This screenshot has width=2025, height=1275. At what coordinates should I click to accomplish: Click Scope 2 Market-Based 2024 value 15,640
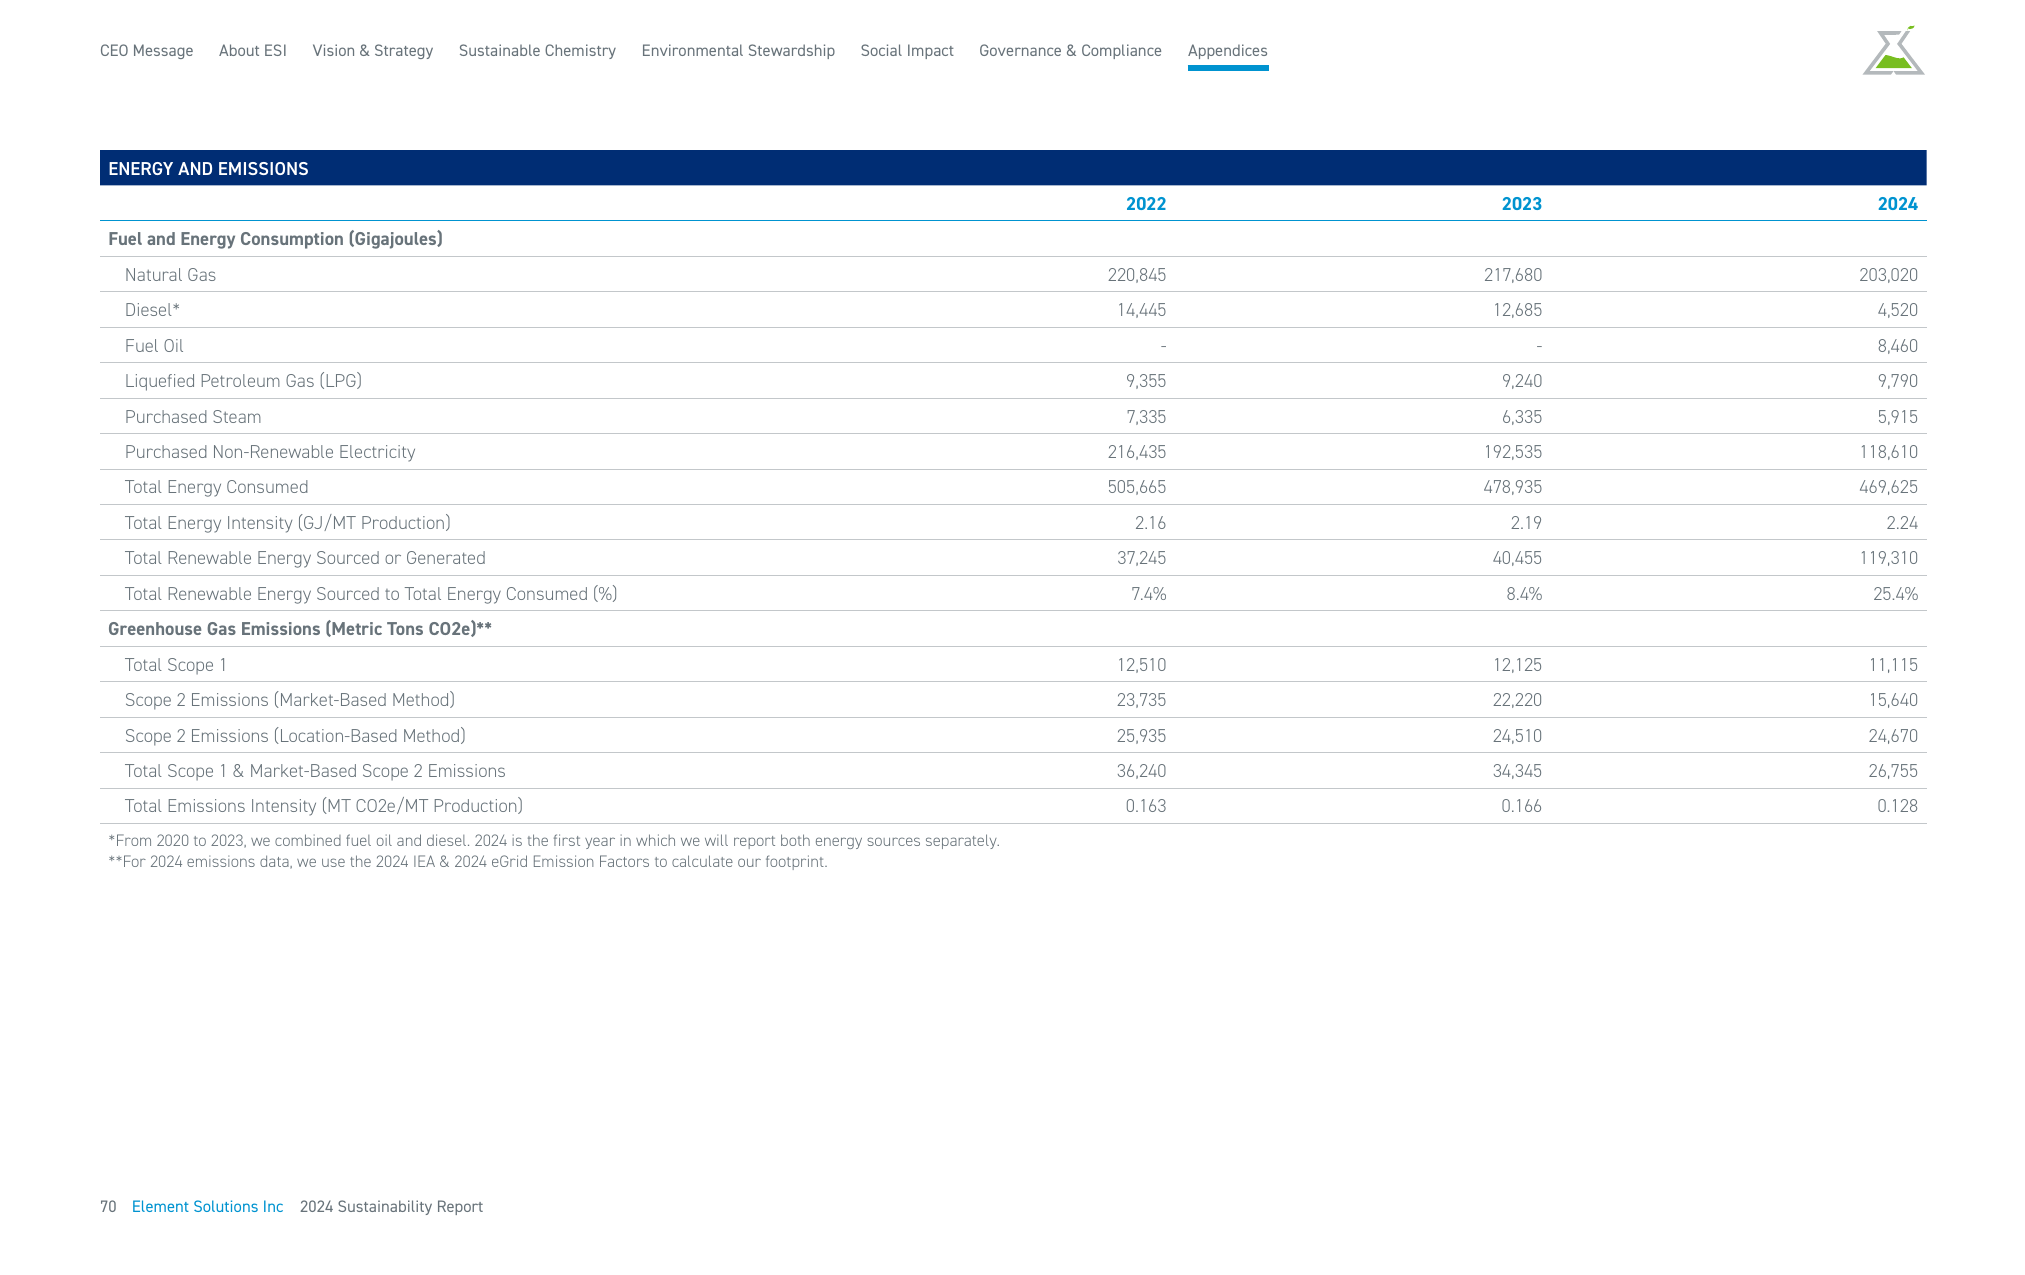1894,700
